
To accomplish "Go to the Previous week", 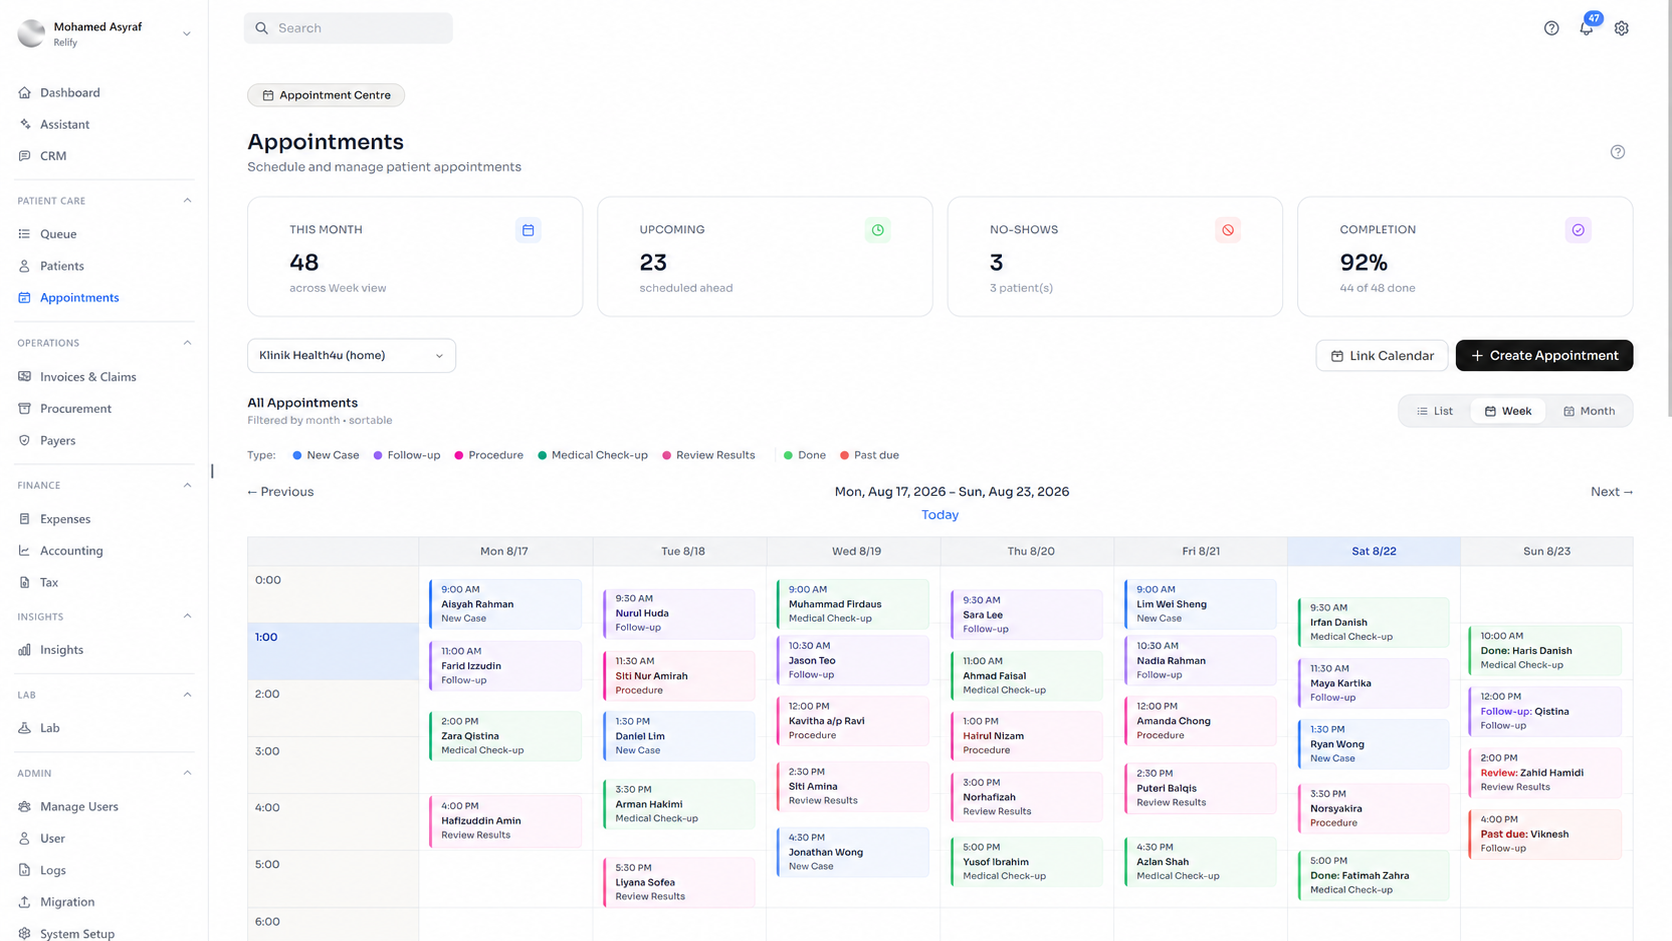I will tap(280, 492).
